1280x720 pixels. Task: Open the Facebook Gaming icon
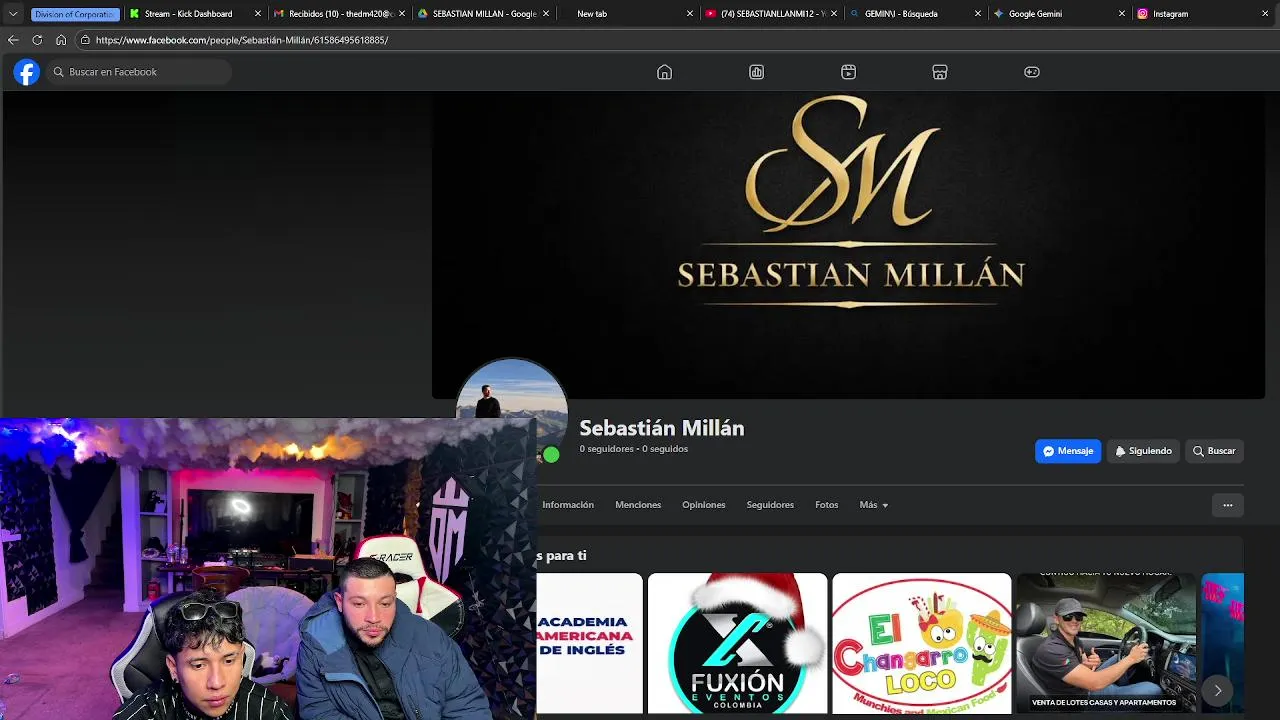pos(1032,72)
